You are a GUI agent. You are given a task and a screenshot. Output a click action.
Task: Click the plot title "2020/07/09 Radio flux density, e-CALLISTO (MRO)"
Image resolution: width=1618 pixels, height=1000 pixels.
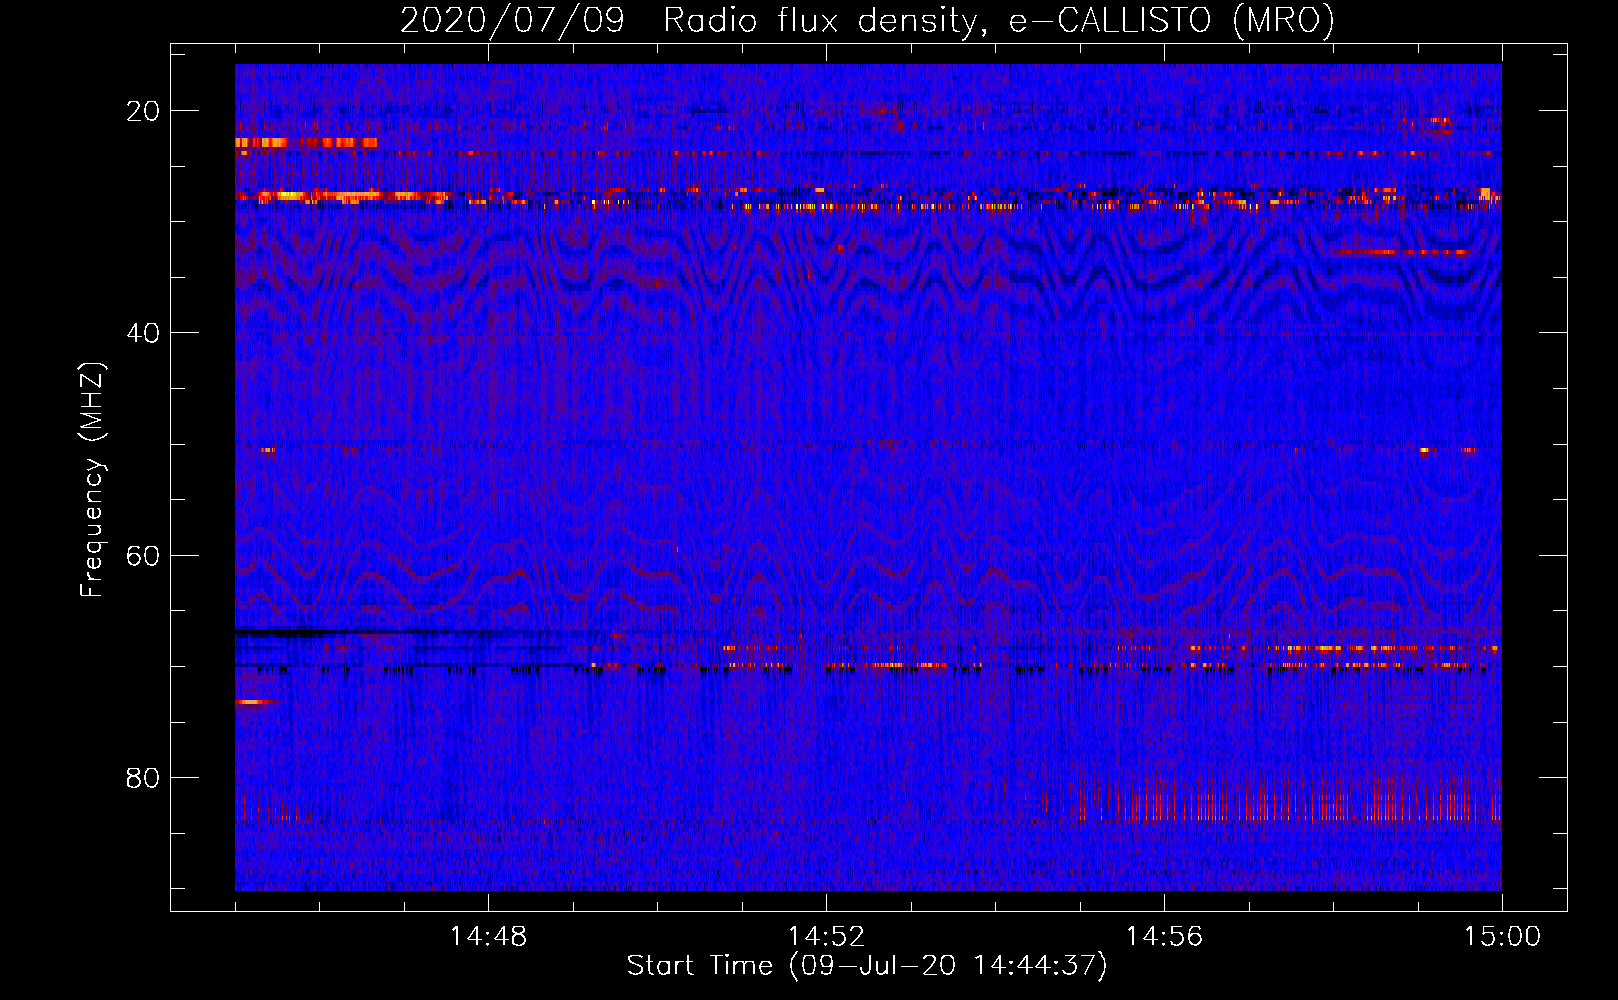867,20
